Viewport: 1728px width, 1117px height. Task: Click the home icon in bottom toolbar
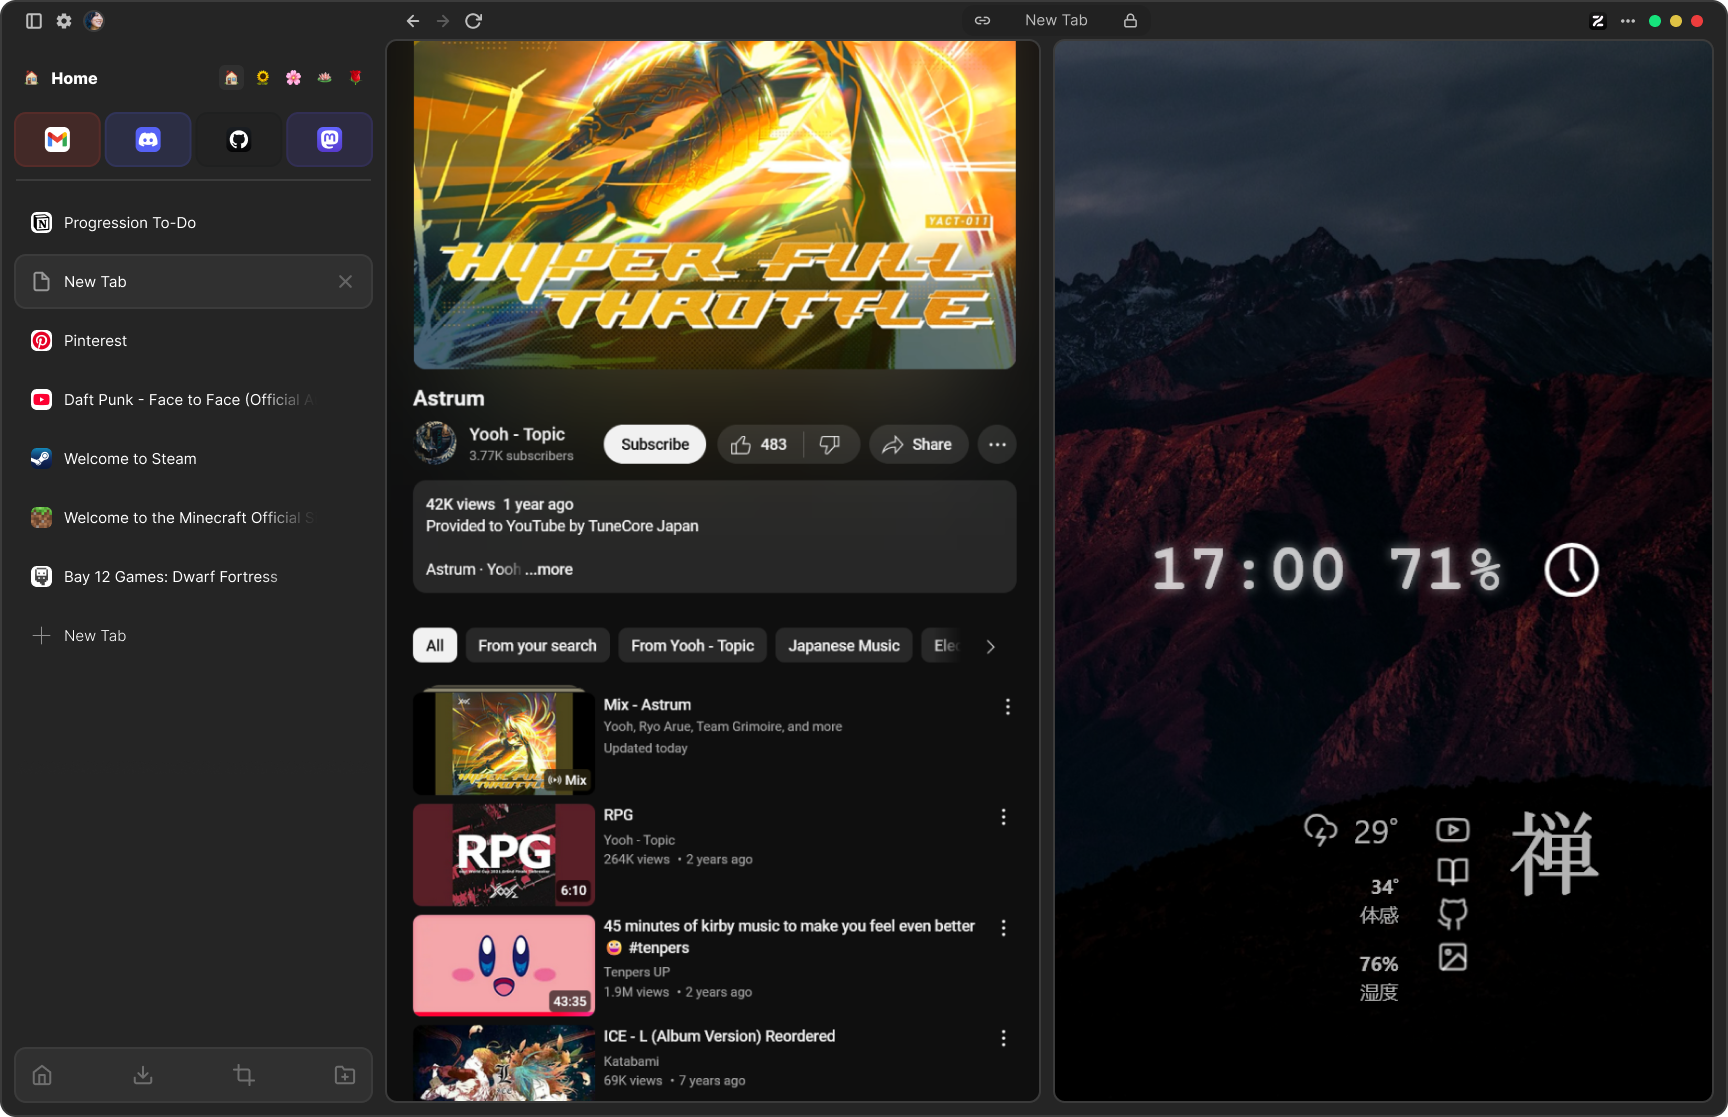[x=42, y=1075]
